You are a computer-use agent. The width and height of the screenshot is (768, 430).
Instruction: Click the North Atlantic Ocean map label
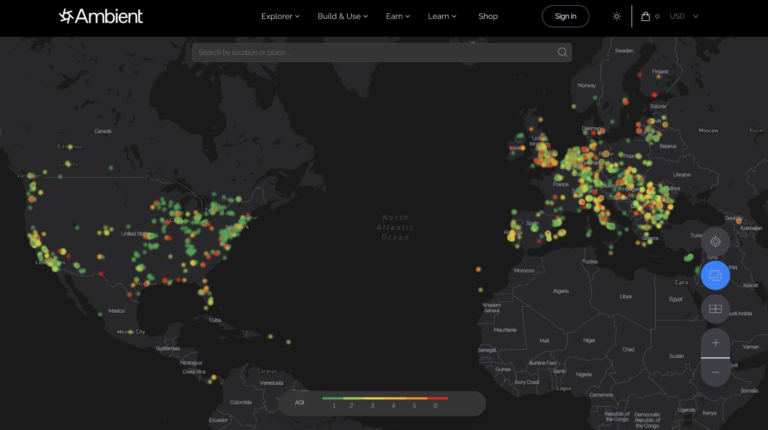click(x=396, y=227)
